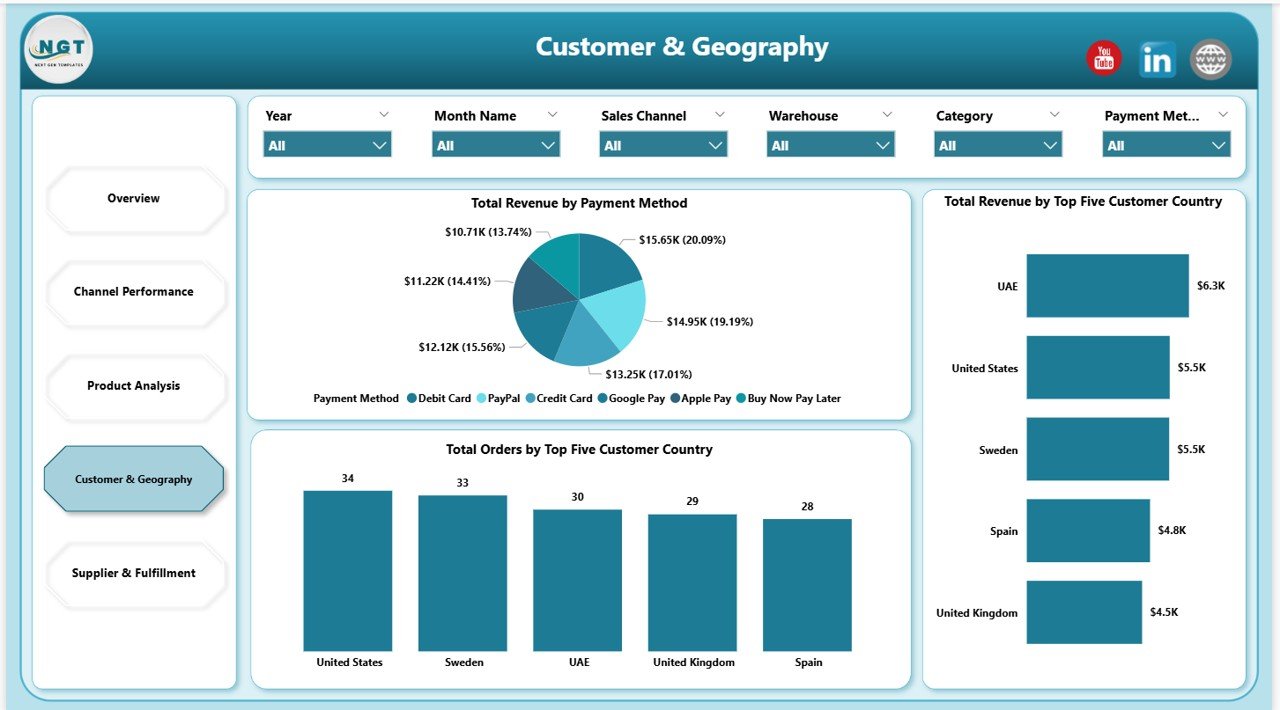The width and height of the screenshot is (1280, 710).
Task: Go to the Overview page
Action: pos(134,199)
